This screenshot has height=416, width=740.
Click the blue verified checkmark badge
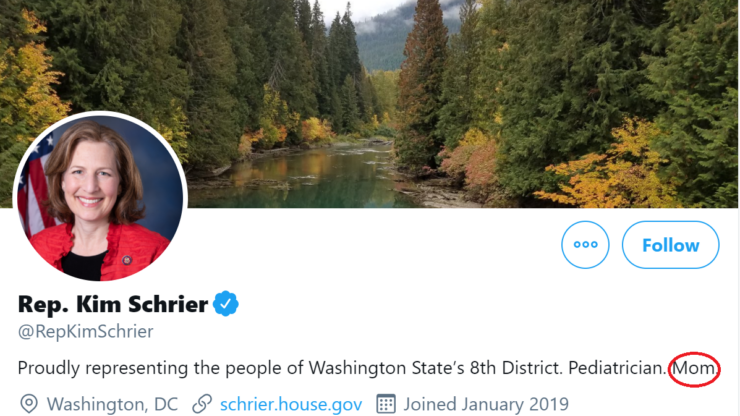(x=226, y=304)
